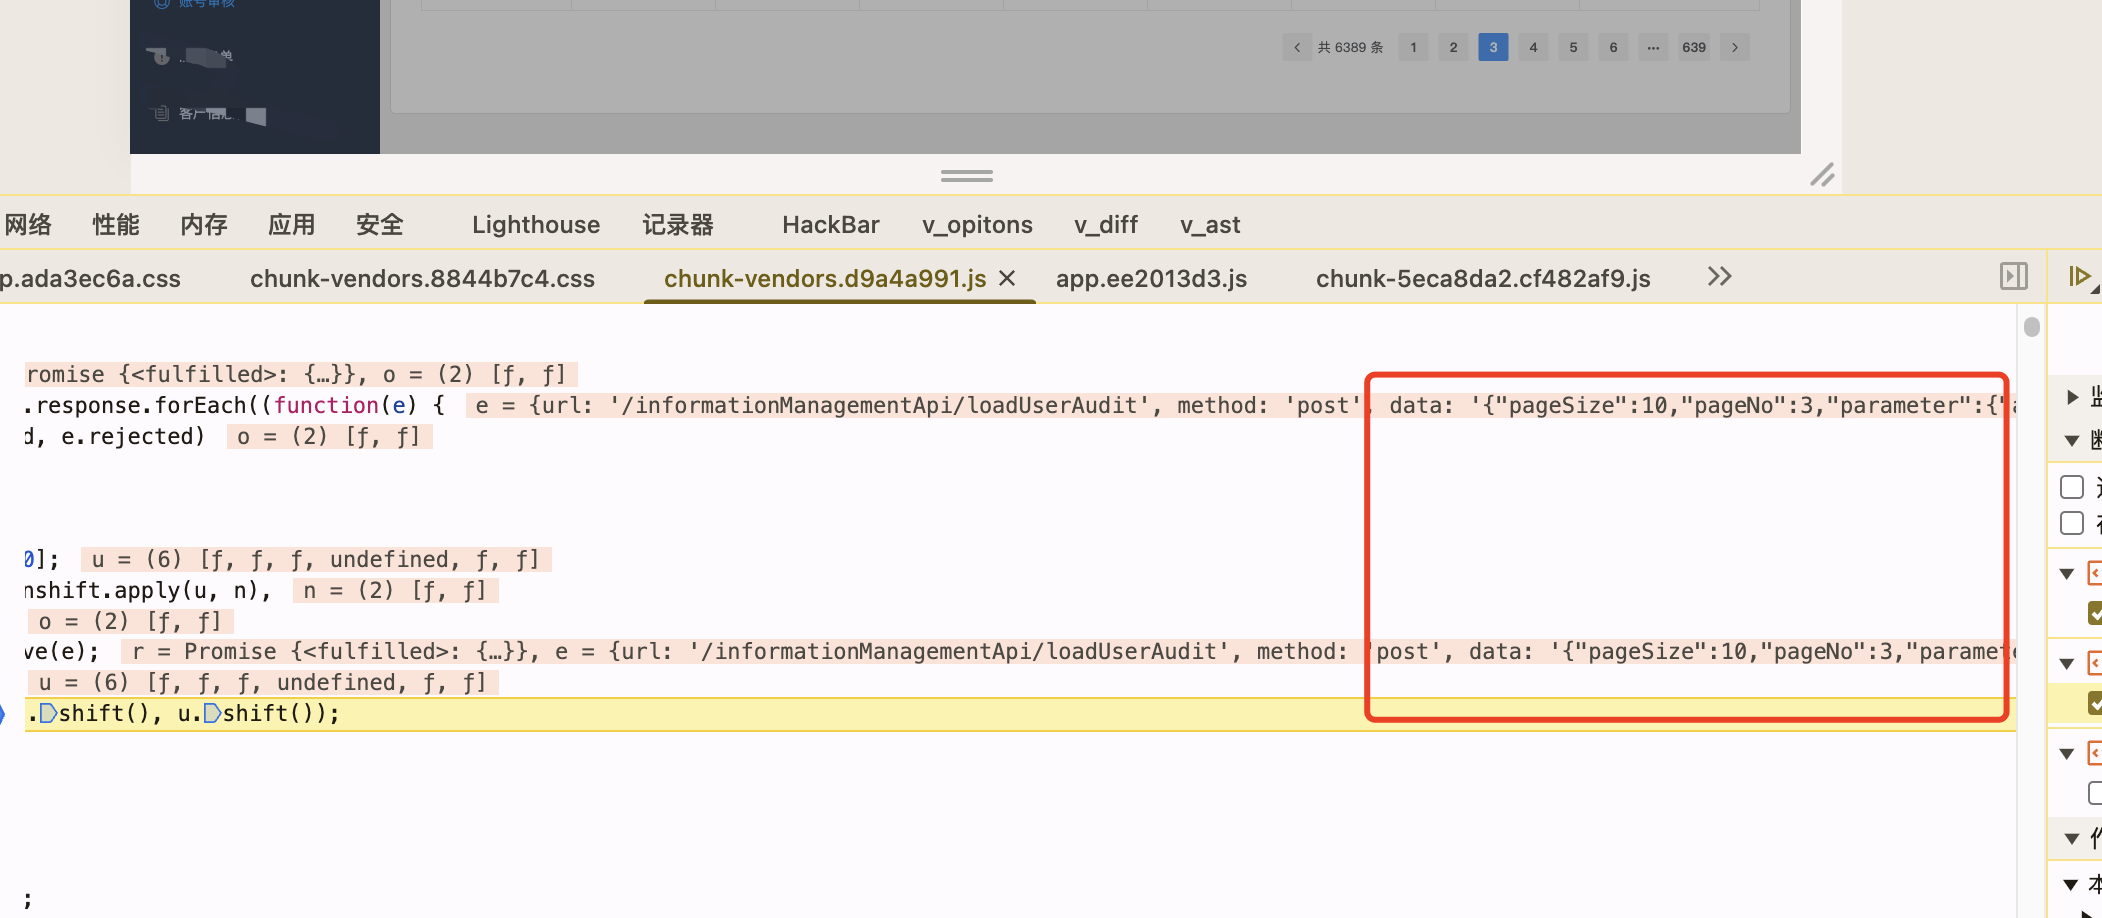Image resolution: width=2102 pixels, height=918 pixels.
Task: Collapse the first breakpoint file group
Action: coord(2067,574)
